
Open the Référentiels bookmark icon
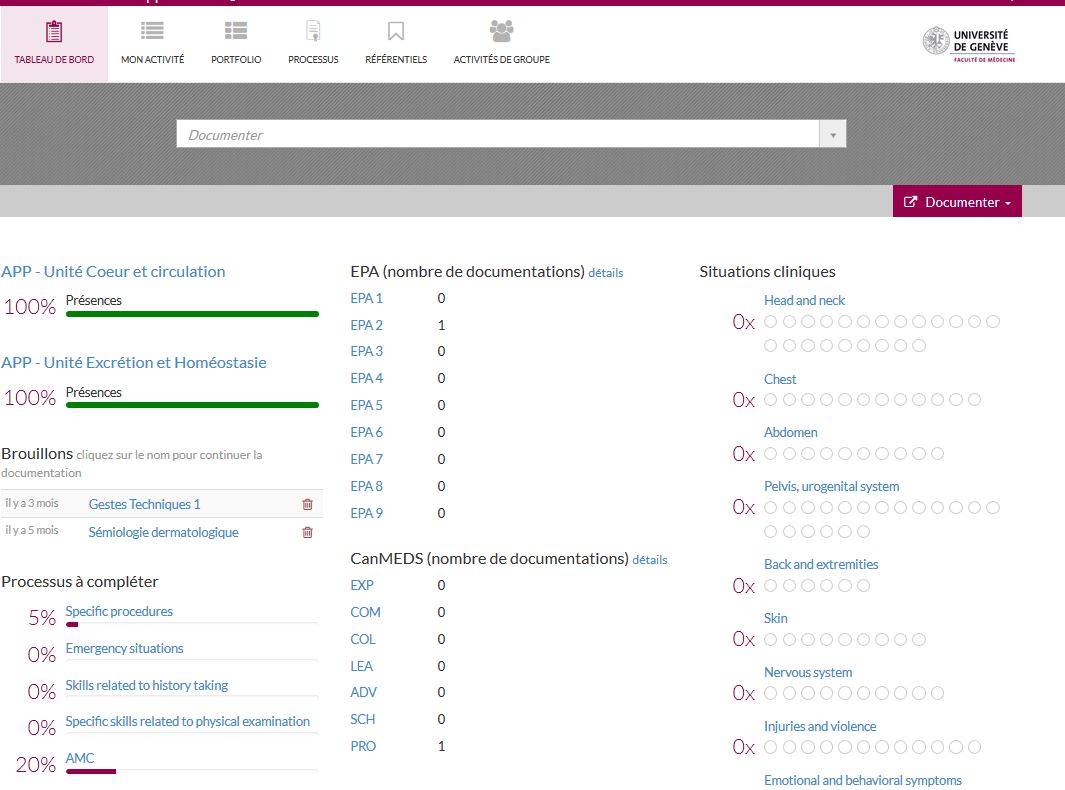[x=396, y=32]
